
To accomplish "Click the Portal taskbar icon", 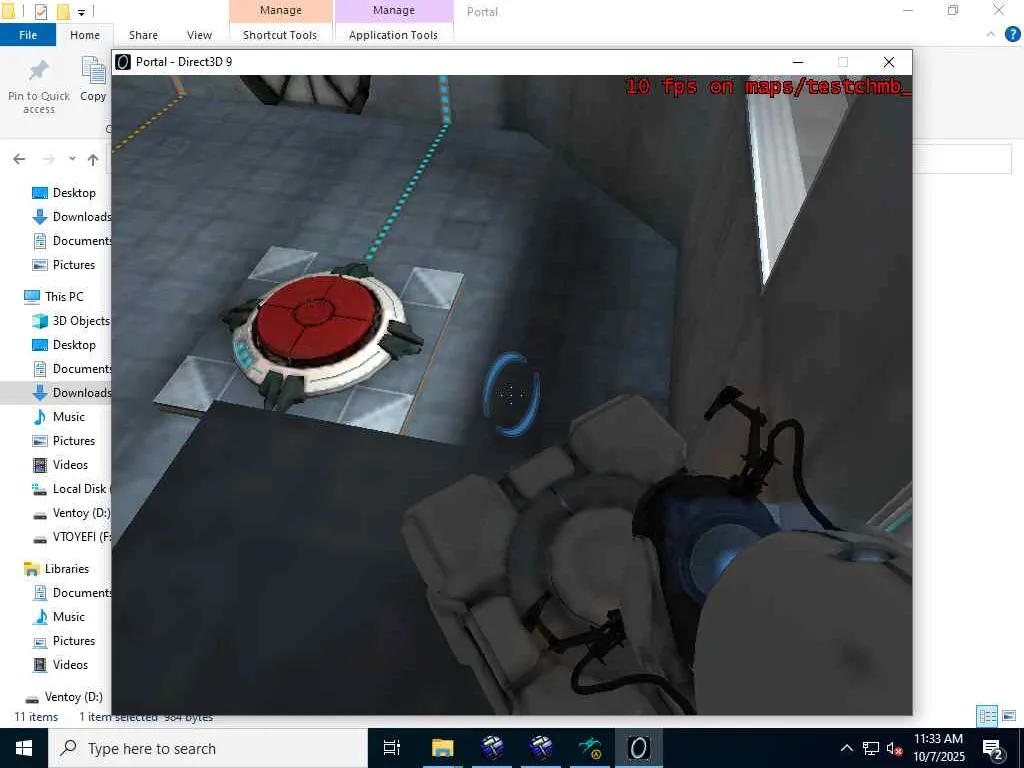I will pyautogui.click(x=639, y=748).
